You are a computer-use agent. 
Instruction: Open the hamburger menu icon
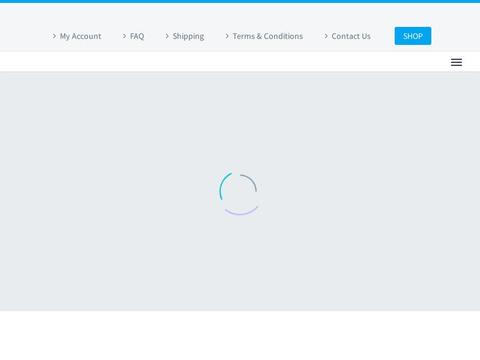click(456, 62)
